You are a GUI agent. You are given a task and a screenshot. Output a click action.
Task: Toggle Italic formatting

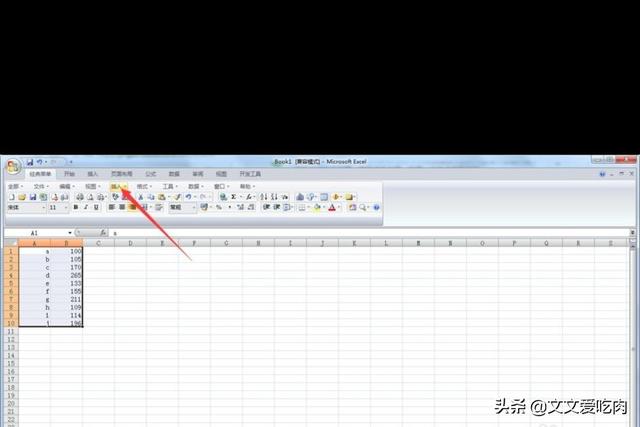86,207
